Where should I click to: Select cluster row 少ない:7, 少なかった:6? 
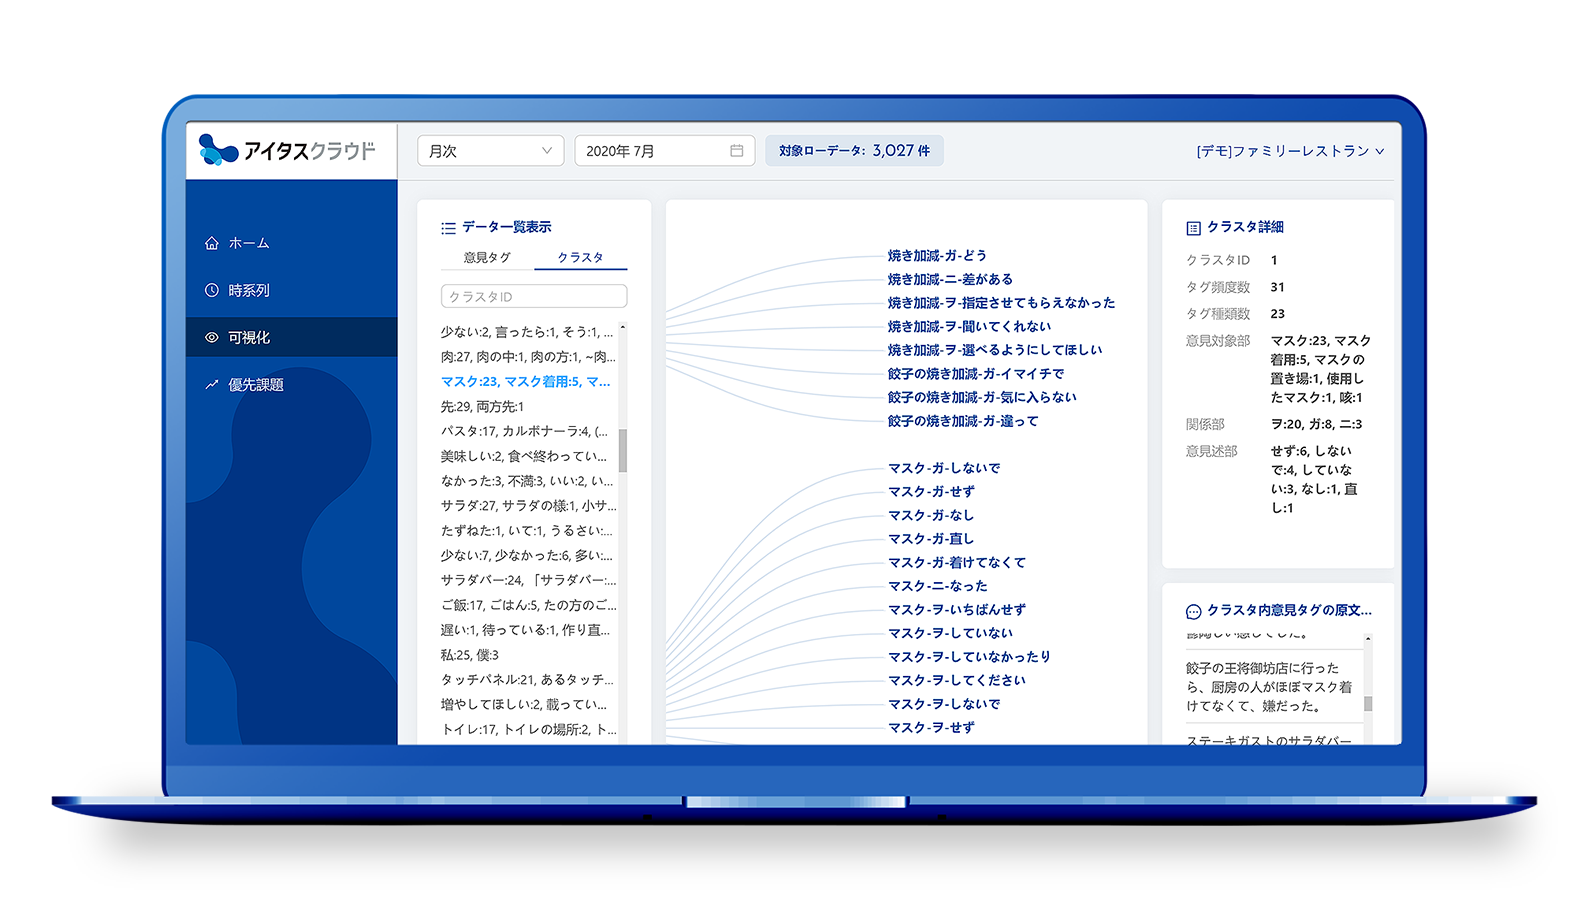click(526, 555)
